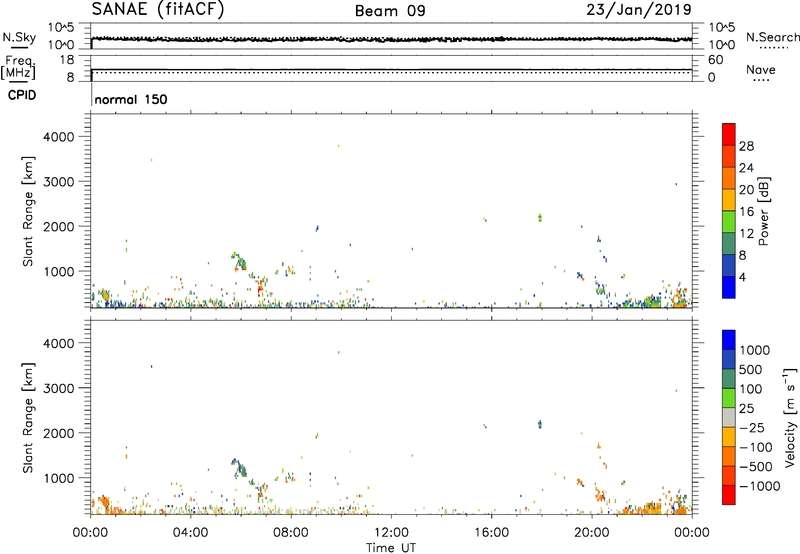800x554 pixels.
Task: Click the 60 tick on Nave axis
Action: coord(716,60)
